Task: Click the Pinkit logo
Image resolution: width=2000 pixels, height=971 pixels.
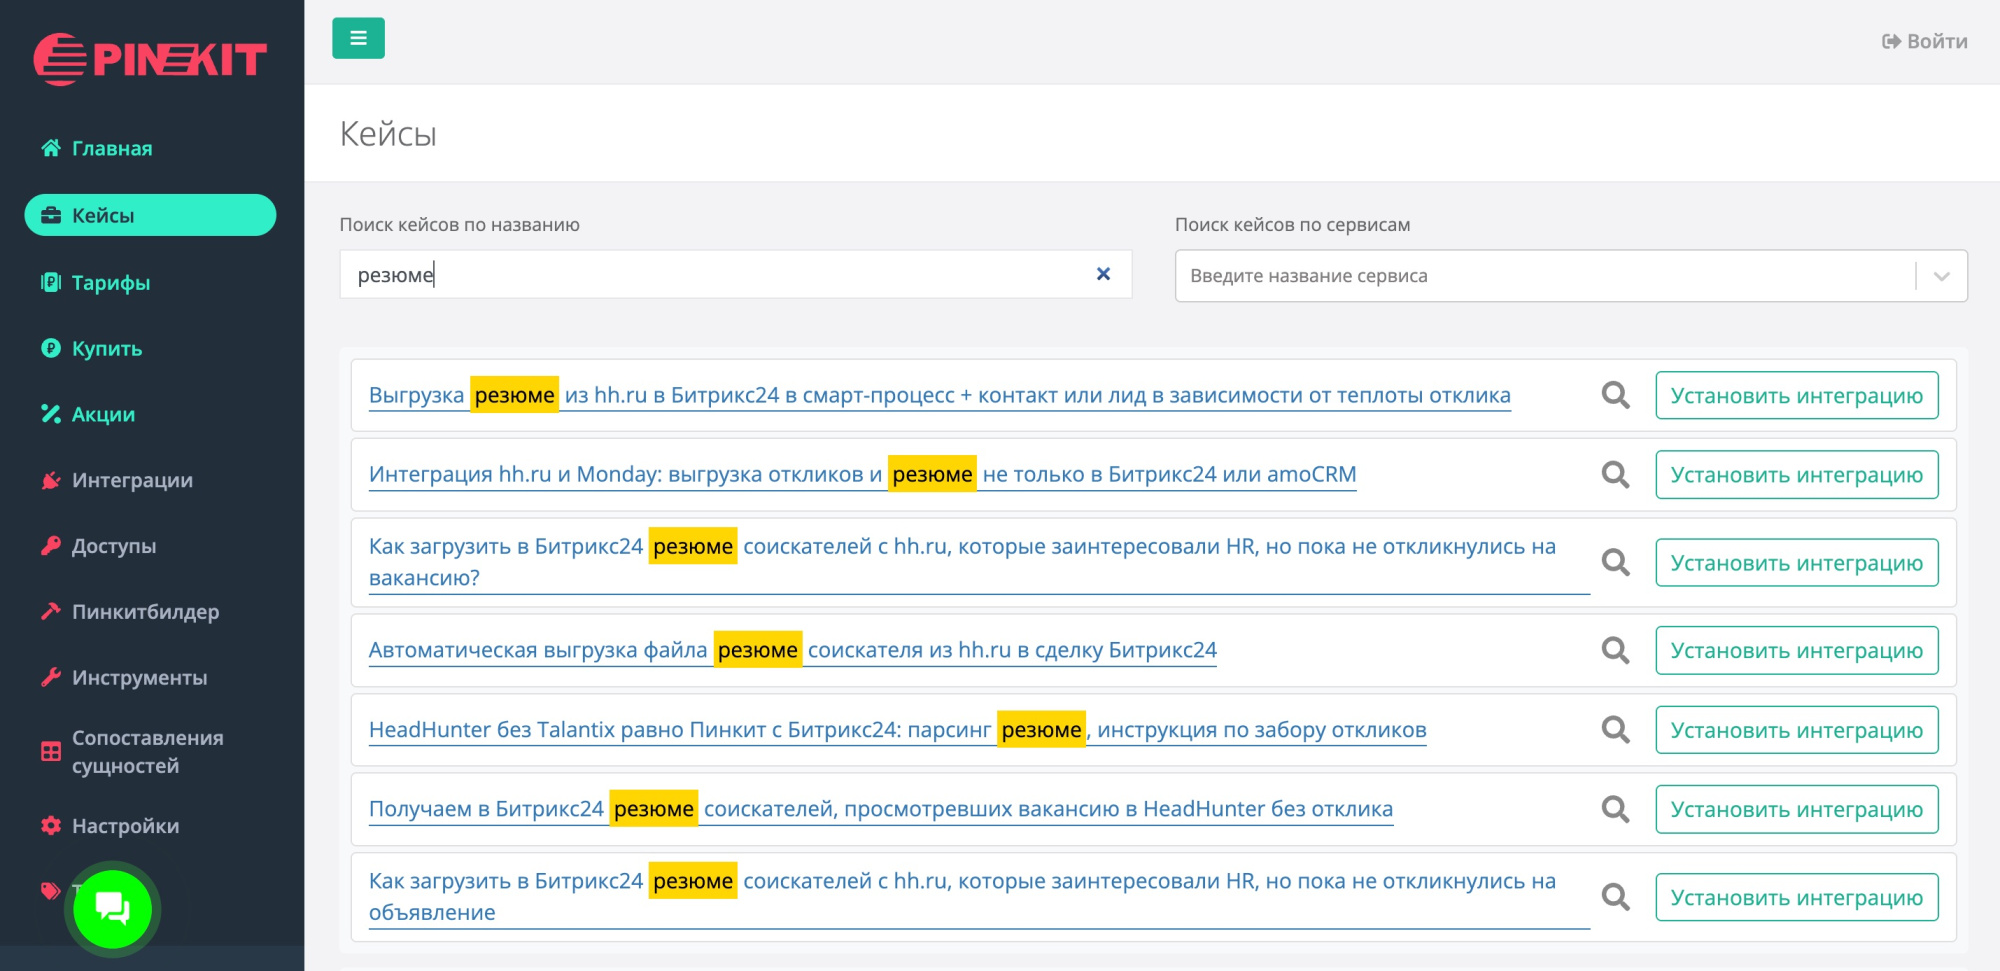Action: pyautogui.click(x=150, y=60)
